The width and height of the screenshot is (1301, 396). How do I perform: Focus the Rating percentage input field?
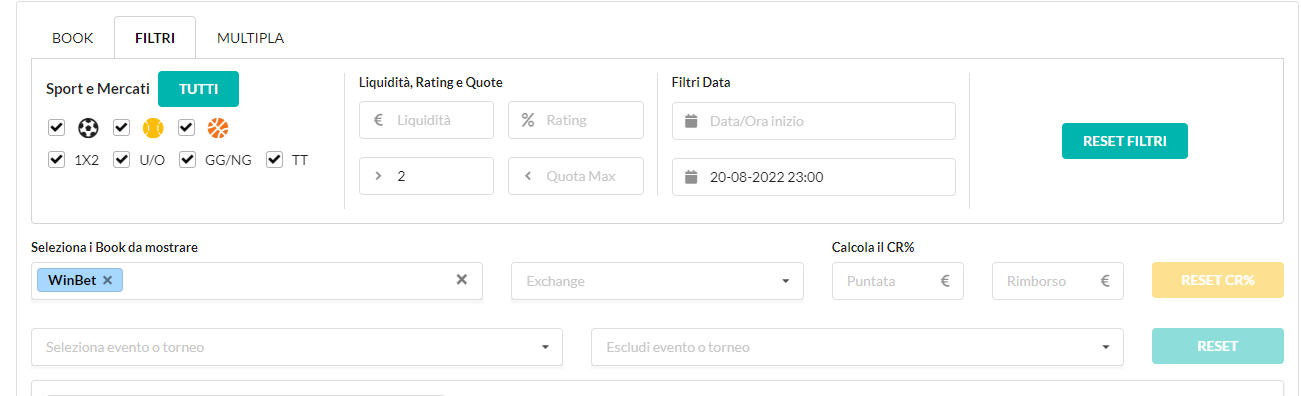coord(576,120)
